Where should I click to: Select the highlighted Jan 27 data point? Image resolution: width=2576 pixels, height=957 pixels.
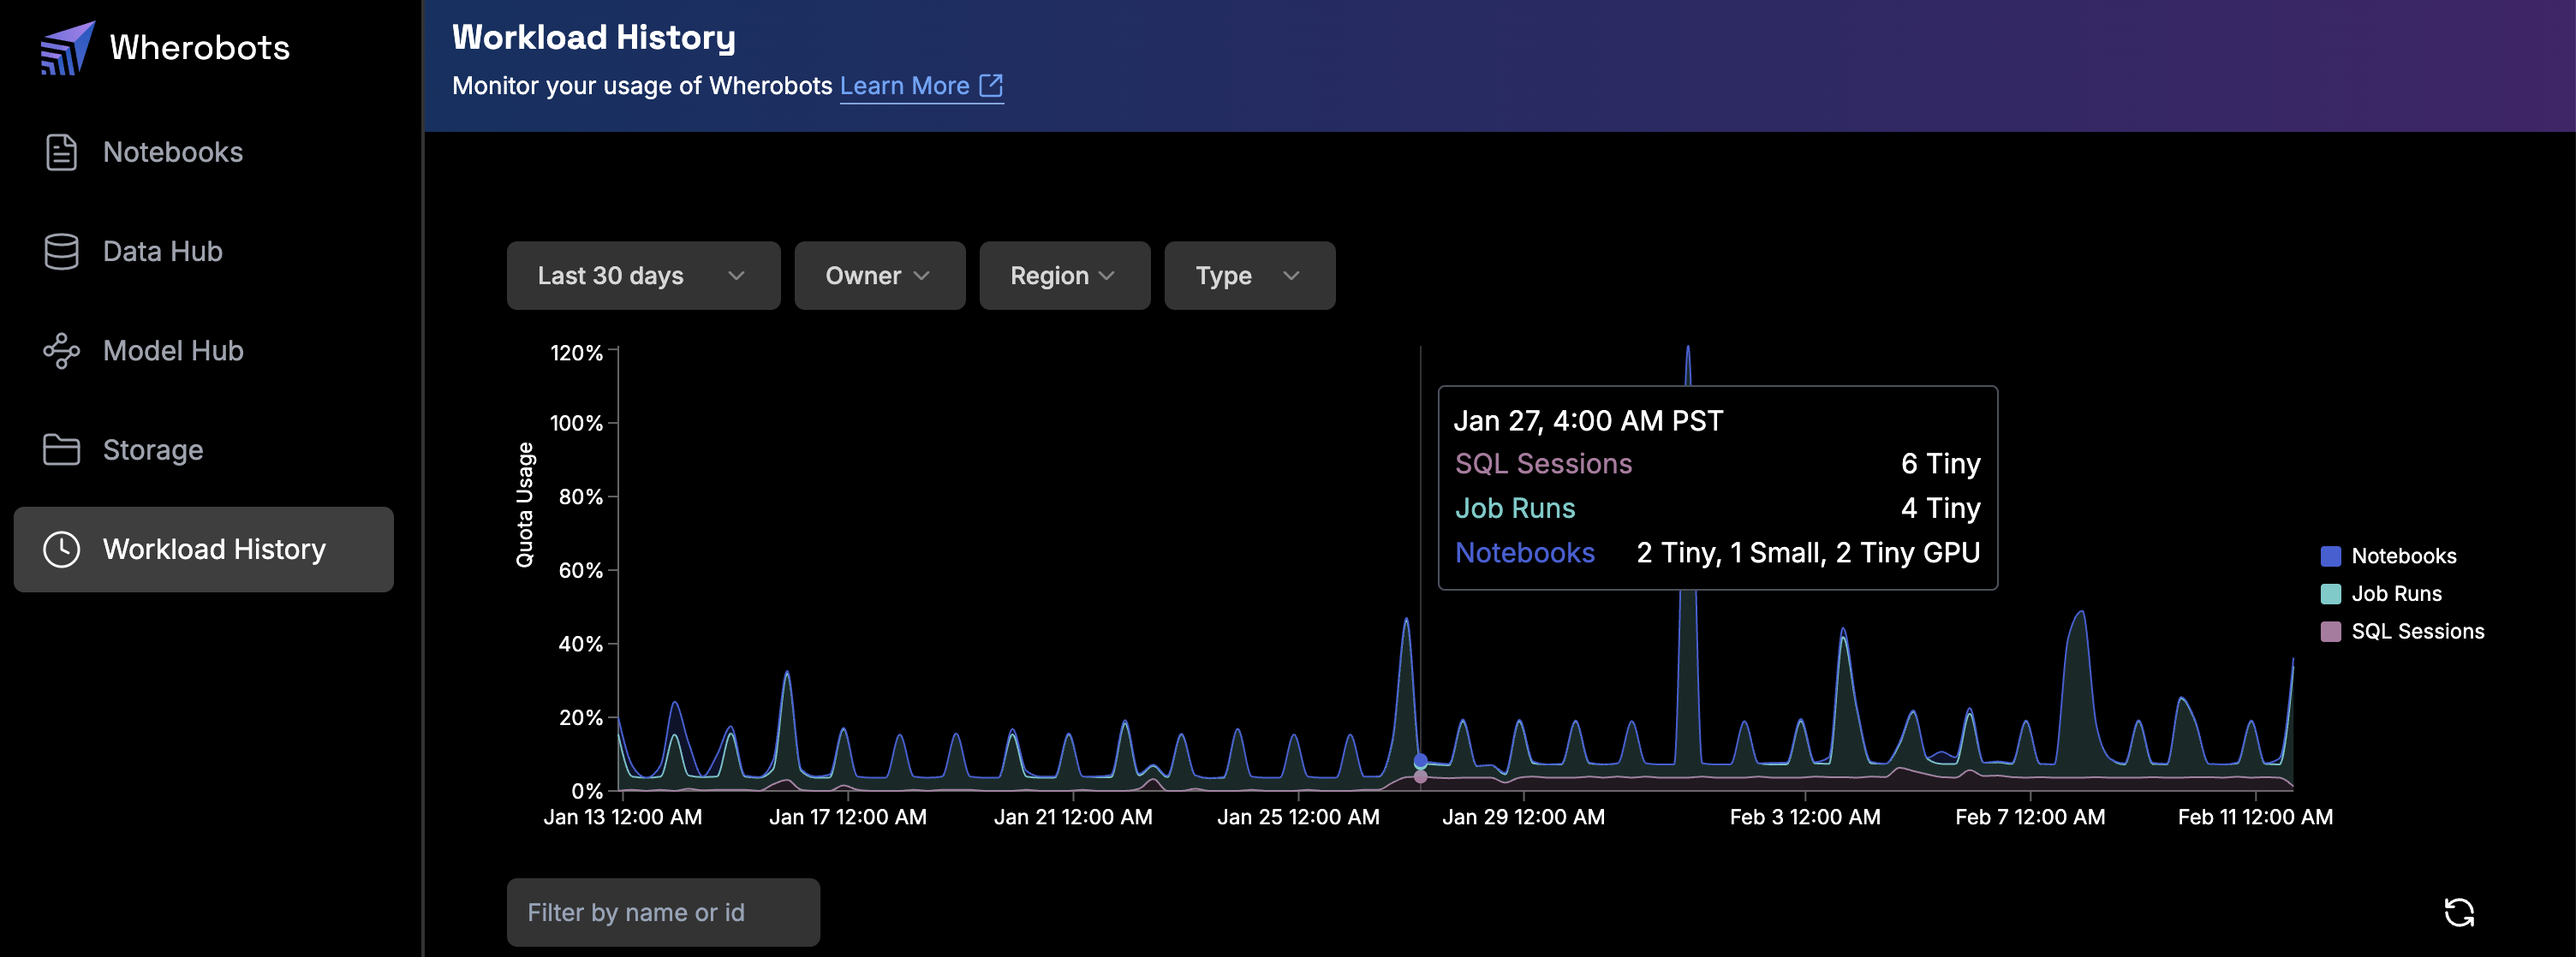pyautogui.click(x=1419, y=758)
